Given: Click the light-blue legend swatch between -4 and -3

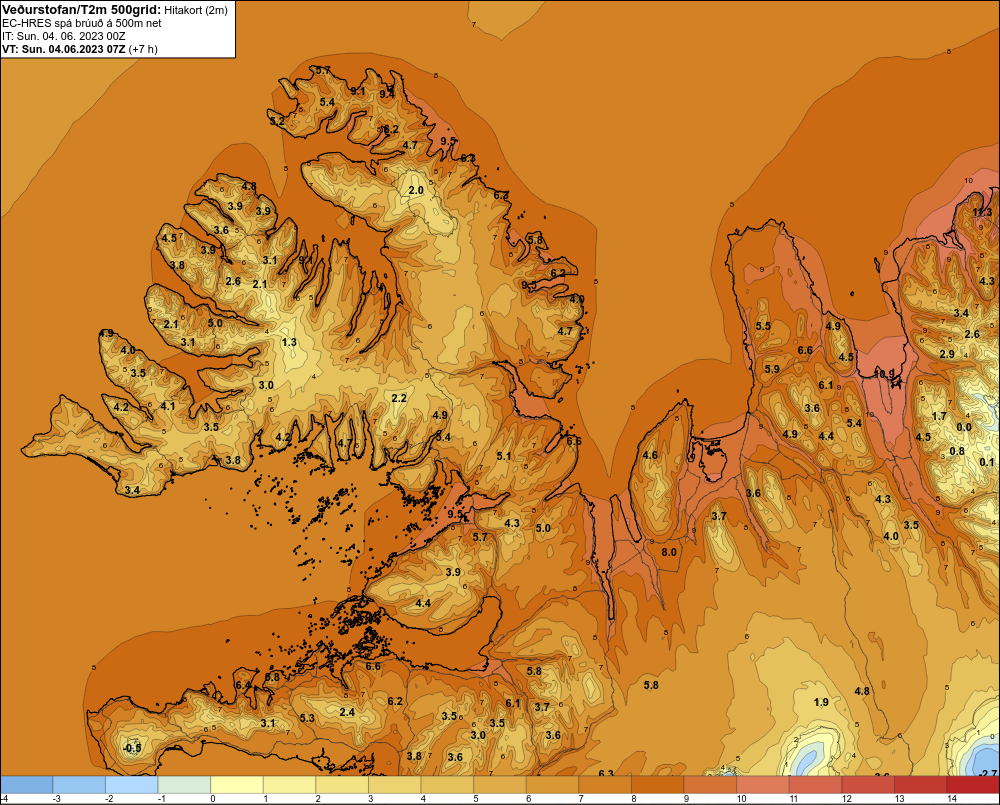Looking at the screenshot, I should [26, 785].
